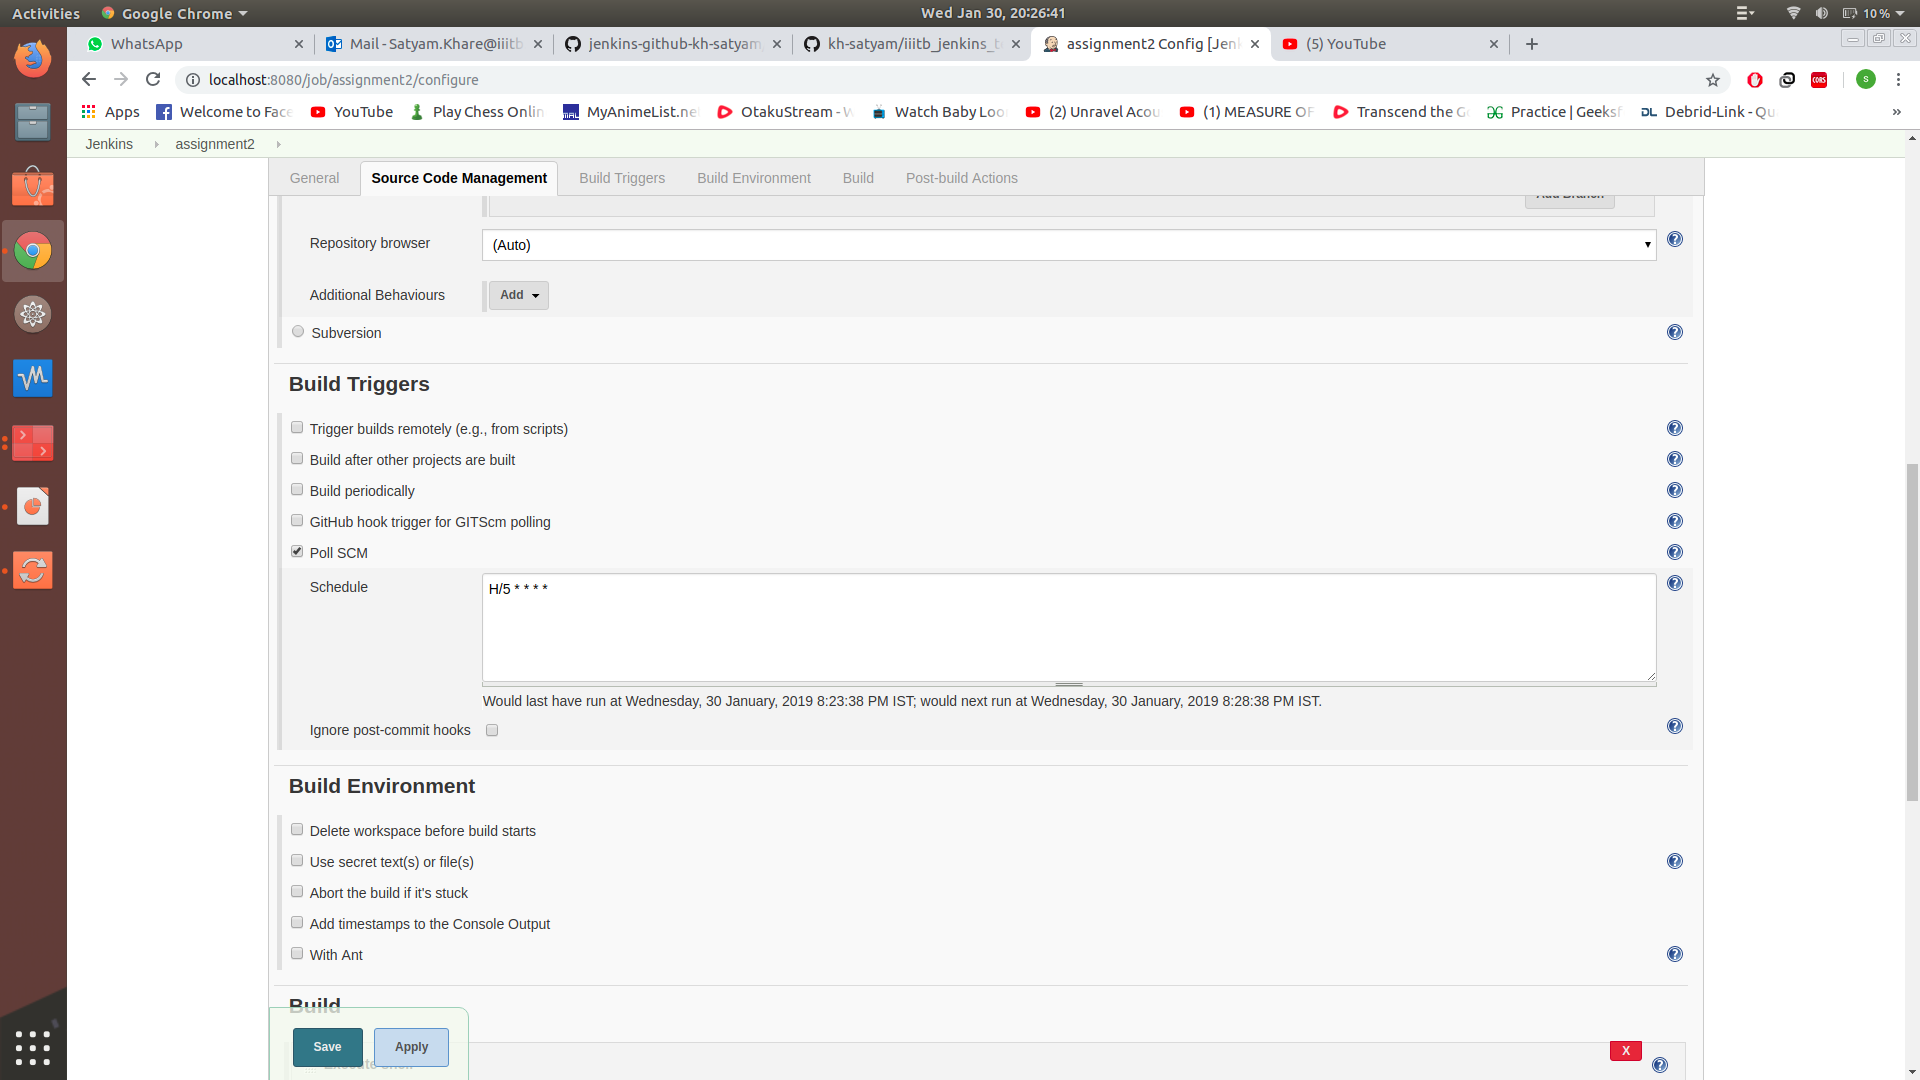Screen dimensions: 1920x1080
Task: Click inside the Schedule text area
Action: coord(1068,628)
